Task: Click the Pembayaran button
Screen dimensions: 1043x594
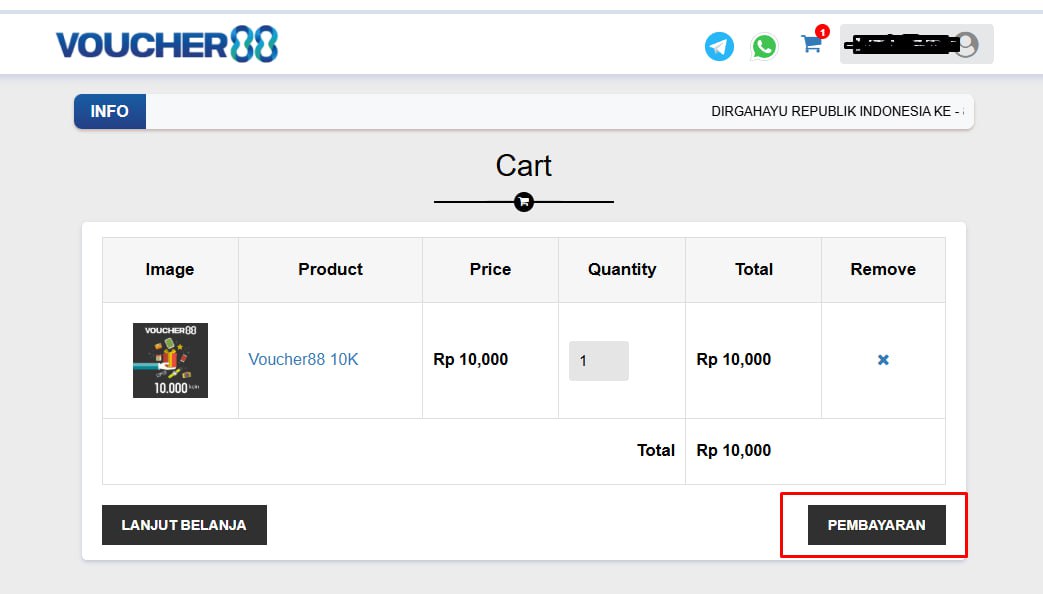Action: point(877,525)
